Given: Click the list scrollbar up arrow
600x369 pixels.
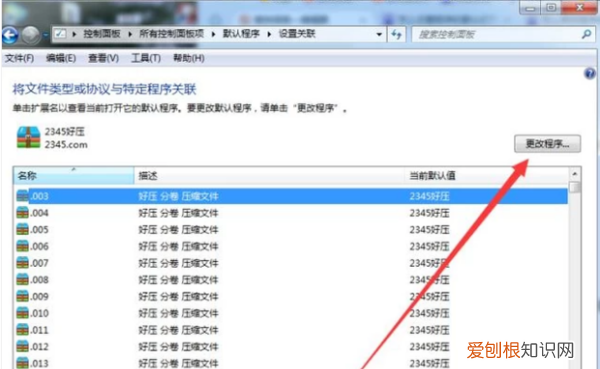Looking at the screenshot, I should [575, 174].
